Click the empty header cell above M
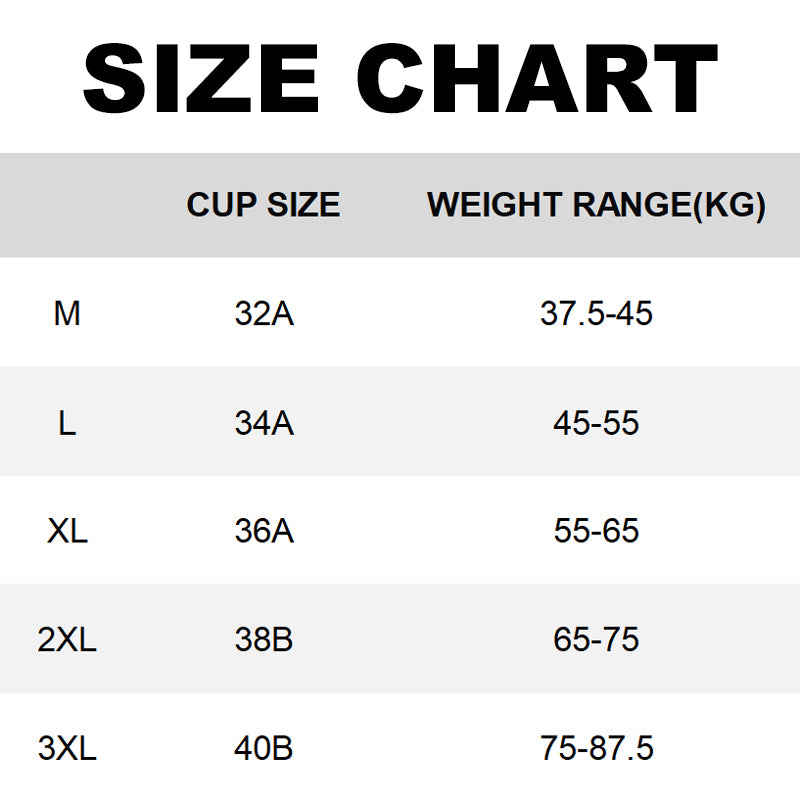Image resolution: width=800 pixels, height=800 pixels. coord(67,205)
